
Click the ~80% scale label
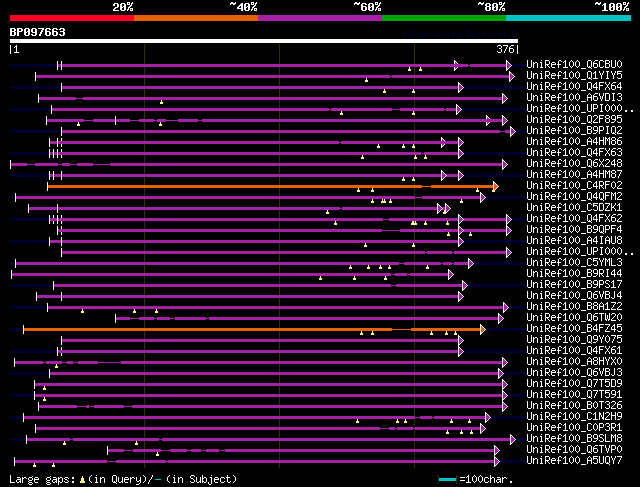491,7
